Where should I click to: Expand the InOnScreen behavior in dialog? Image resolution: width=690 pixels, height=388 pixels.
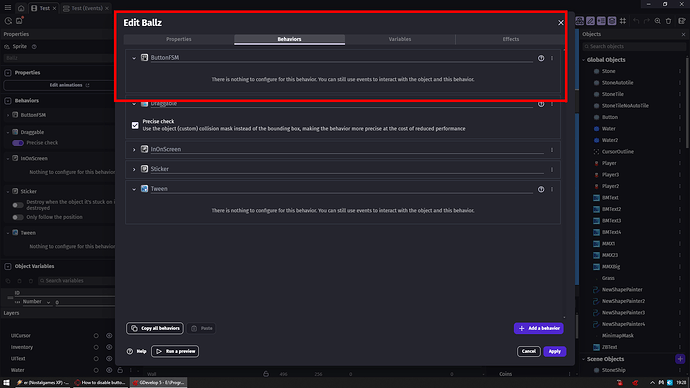(134, 150)
